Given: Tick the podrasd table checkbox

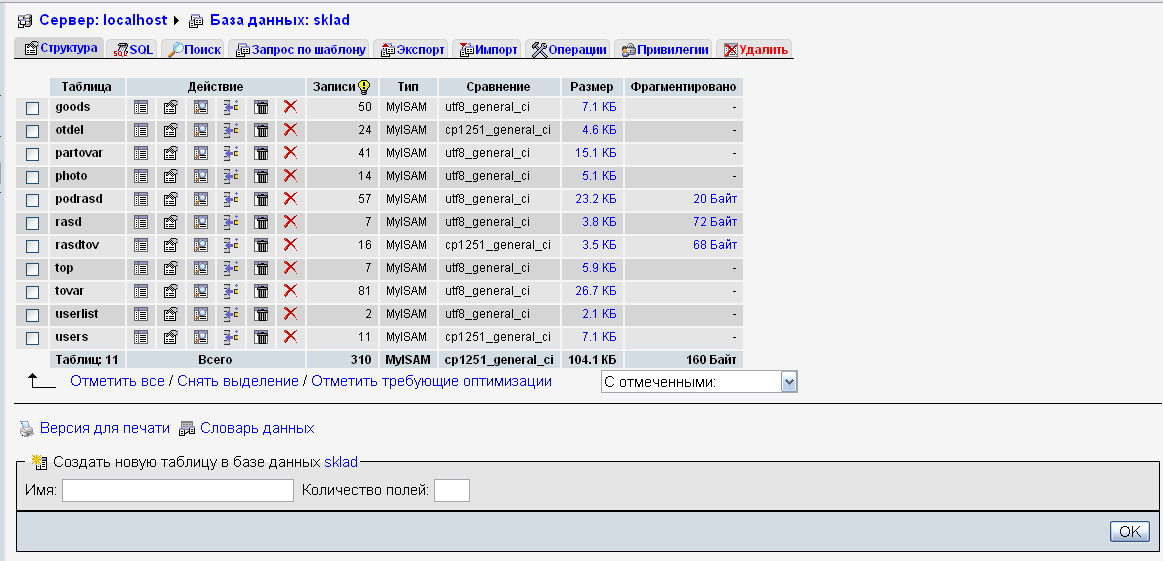Looking at the screenshot, I should point(33,200).
